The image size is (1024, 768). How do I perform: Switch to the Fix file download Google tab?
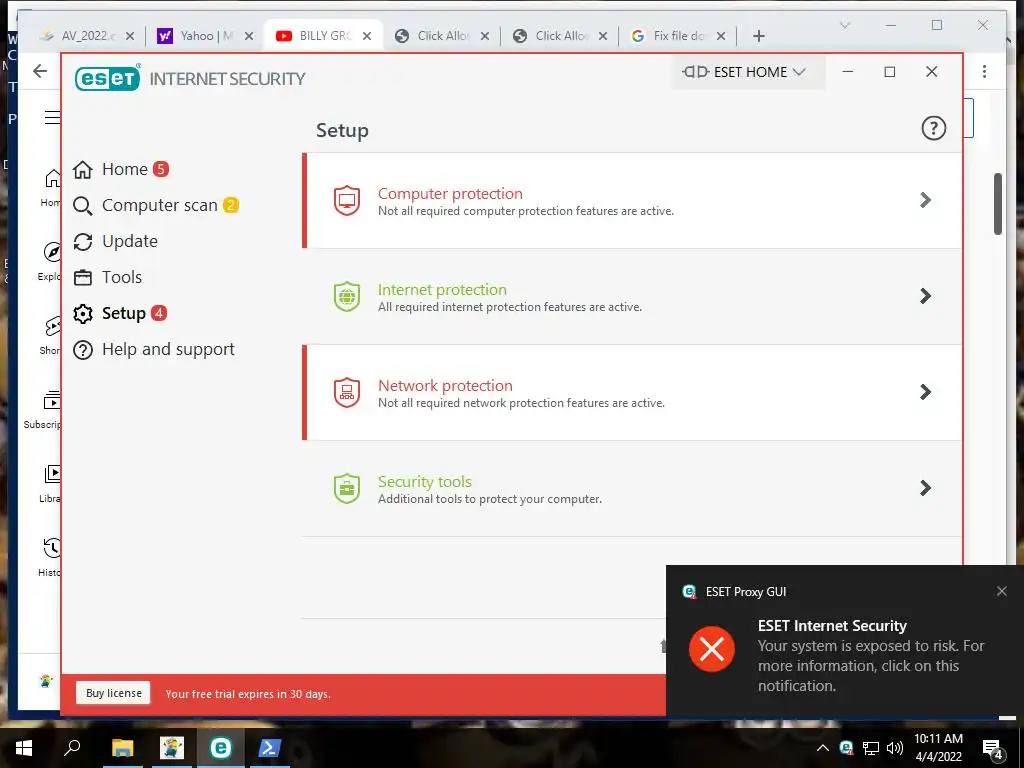pos(678,36)
